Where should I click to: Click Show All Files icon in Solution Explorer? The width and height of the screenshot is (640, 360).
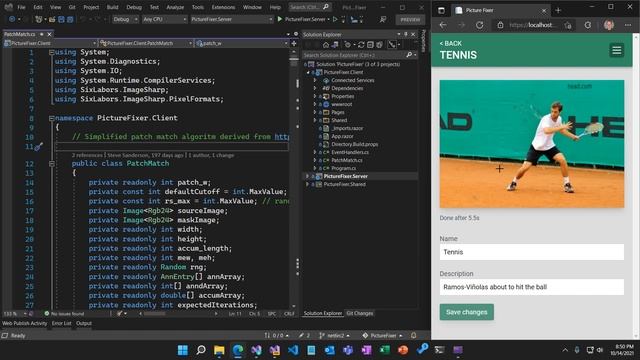click(379, 44)
